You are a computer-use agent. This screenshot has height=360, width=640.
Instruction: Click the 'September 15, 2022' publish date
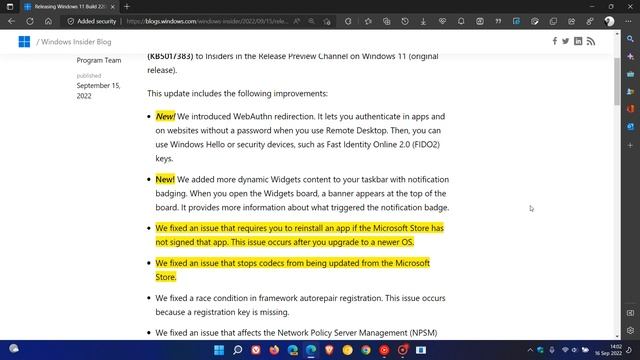(98, 91)
